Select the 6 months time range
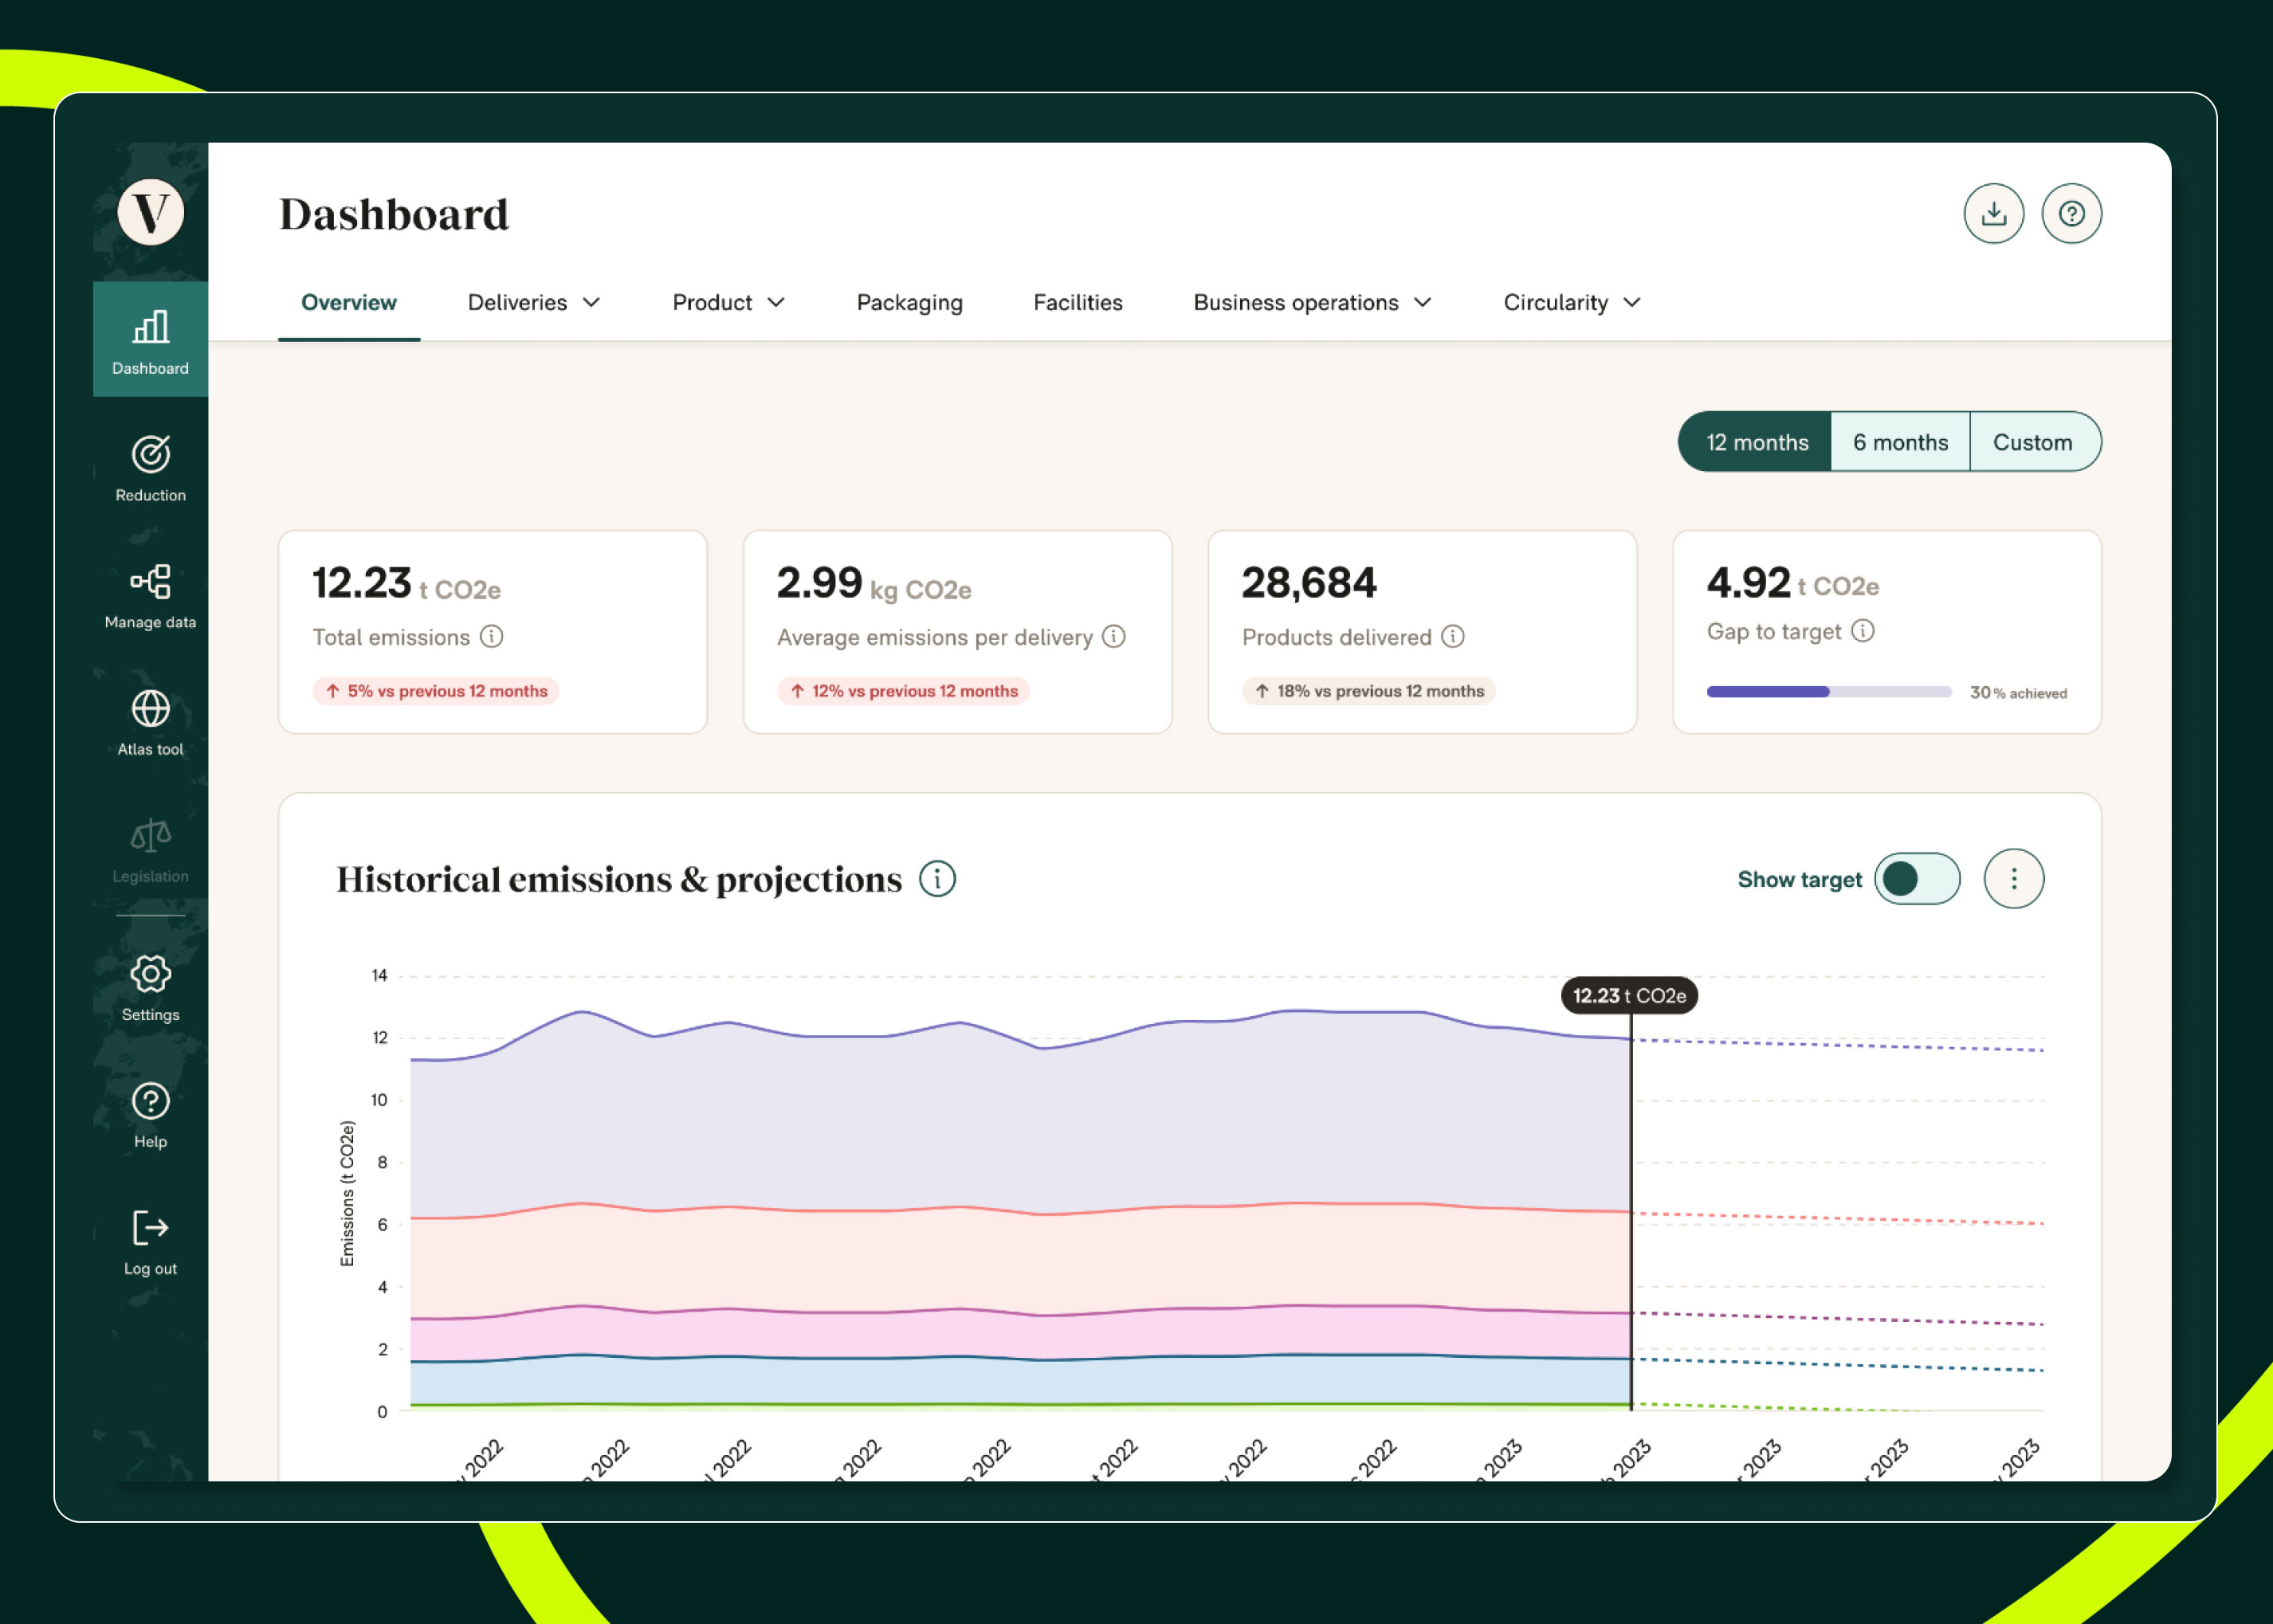The width and height of the screenshot is (2273, 1624). (1899, 442)
